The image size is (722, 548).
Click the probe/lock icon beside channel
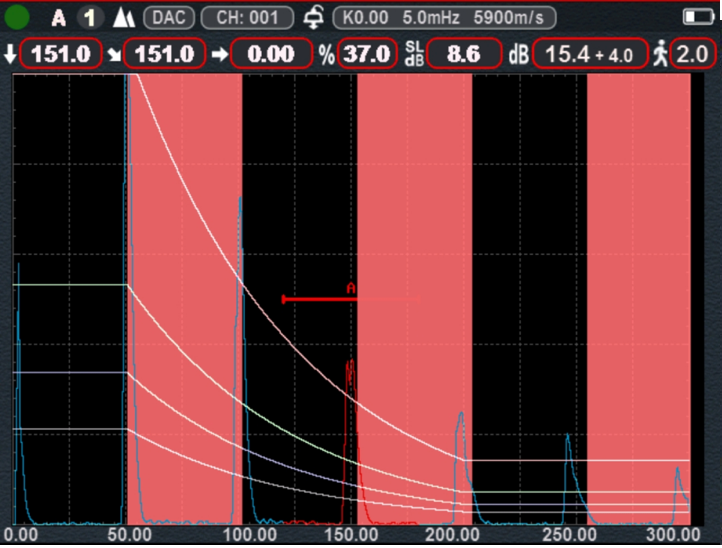312,18
